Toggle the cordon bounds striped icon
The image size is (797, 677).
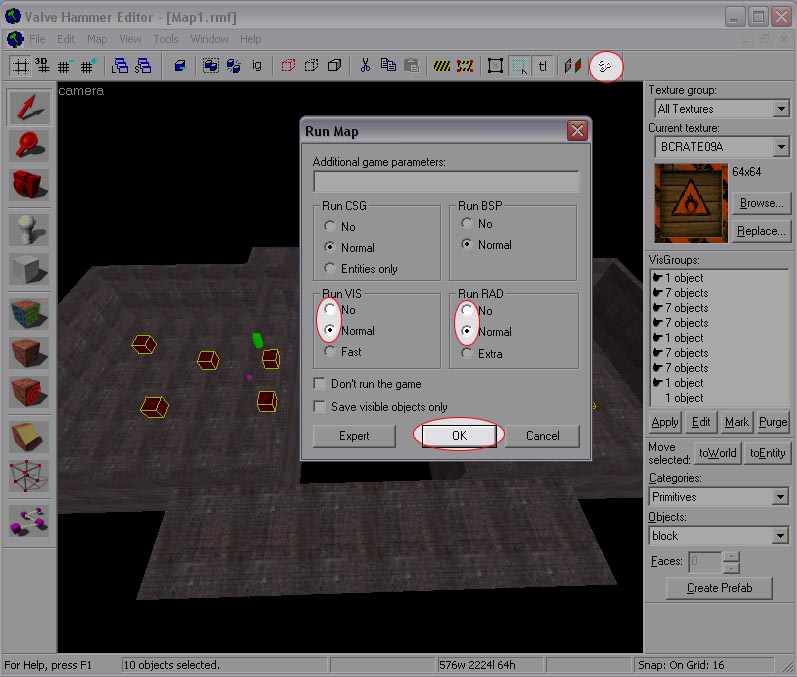(442, 66)
